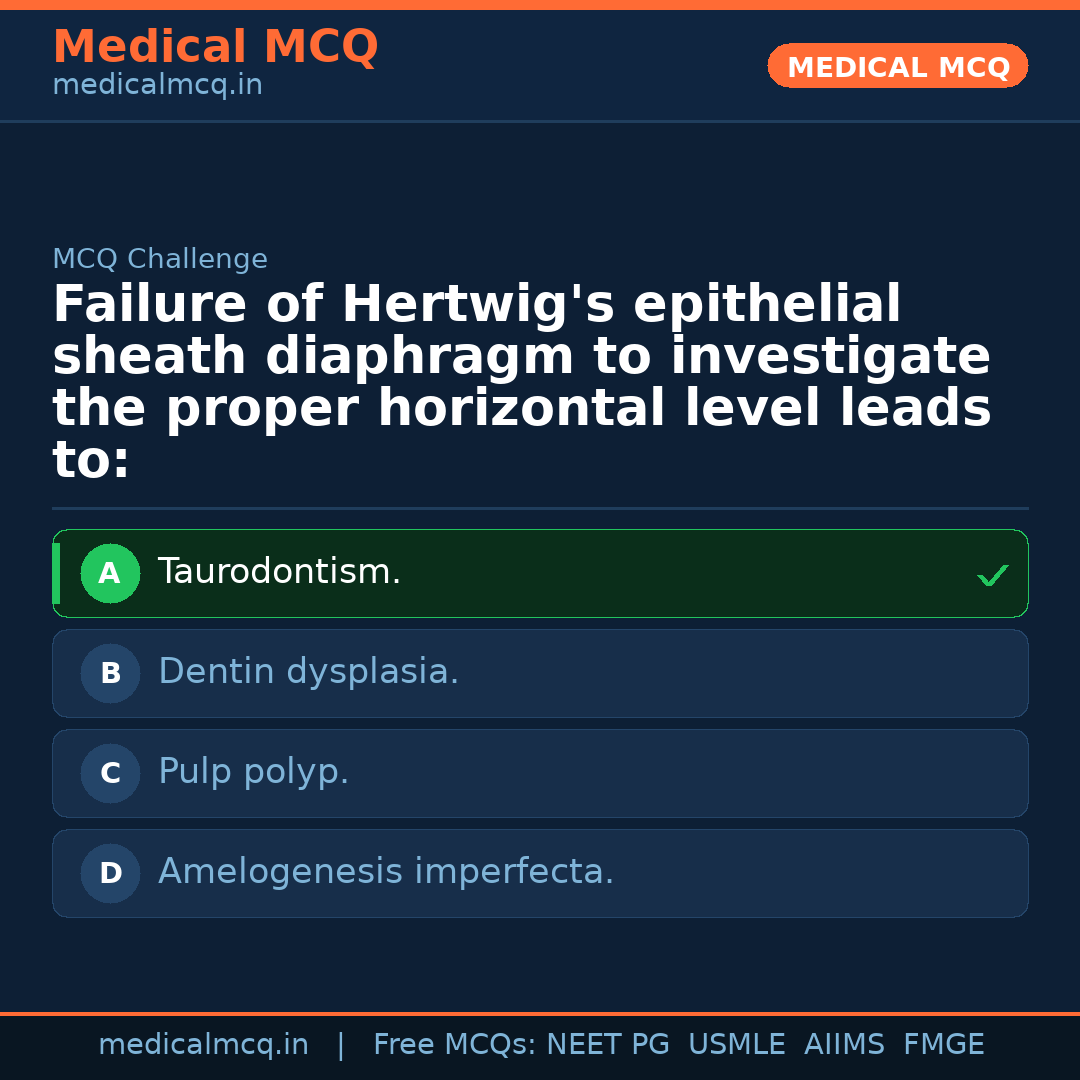Select the Amelogenesis imperfecta answer

tap(386, 872)
